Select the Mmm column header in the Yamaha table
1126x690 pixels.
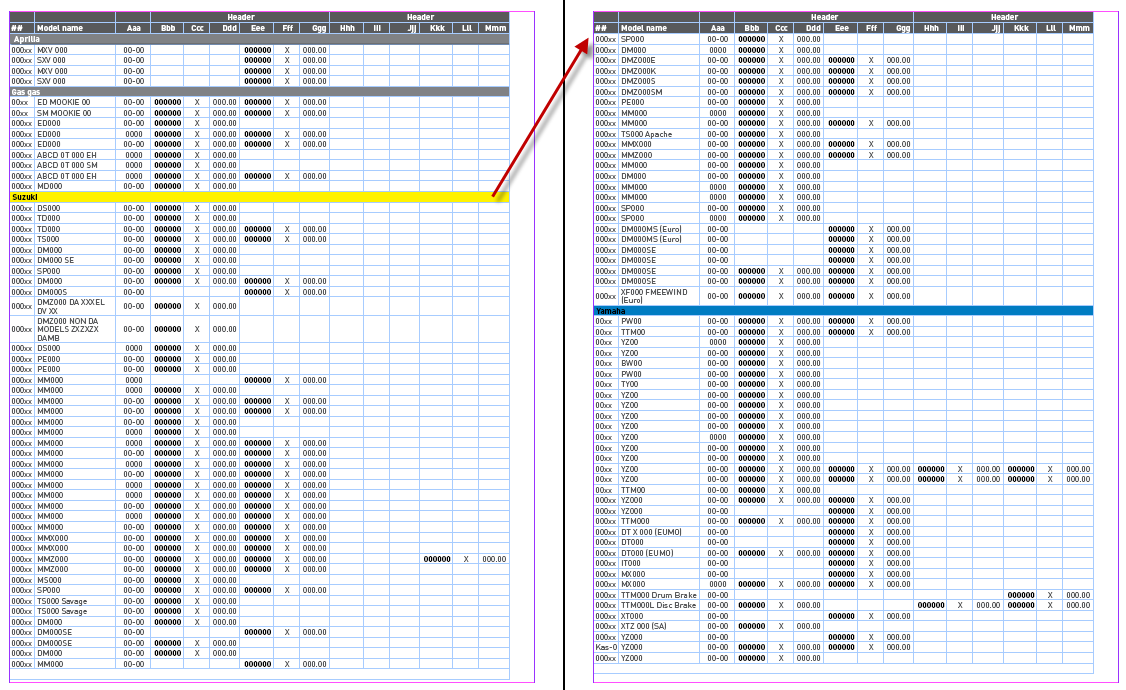tap(1078, 28)
